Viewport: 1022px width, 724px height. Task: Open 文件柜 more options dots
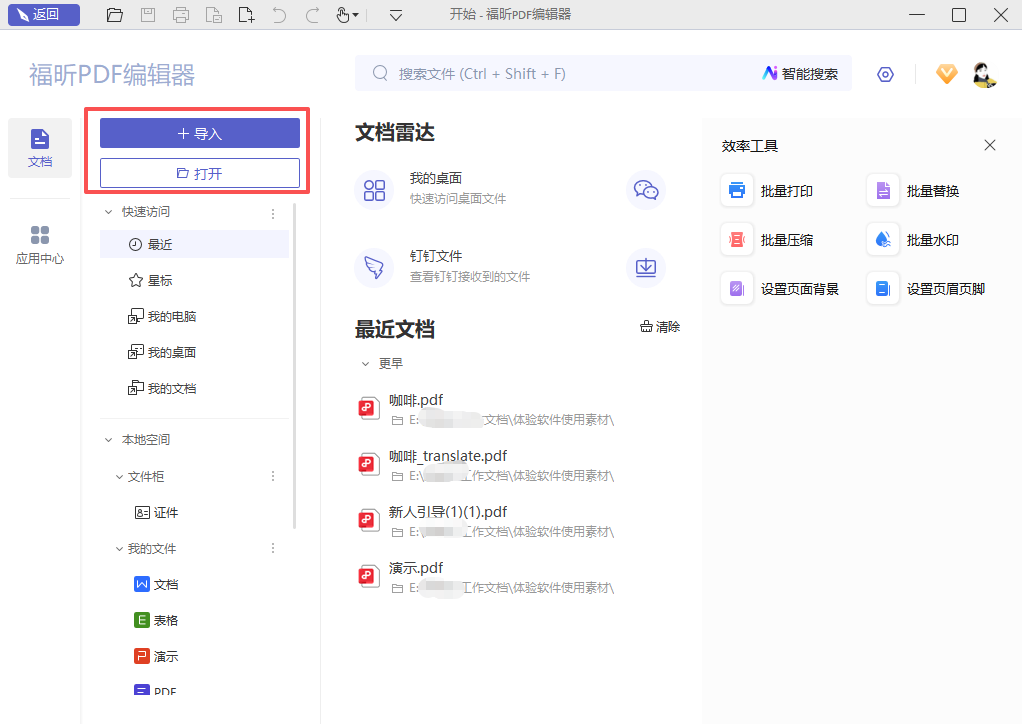(273, 476)
